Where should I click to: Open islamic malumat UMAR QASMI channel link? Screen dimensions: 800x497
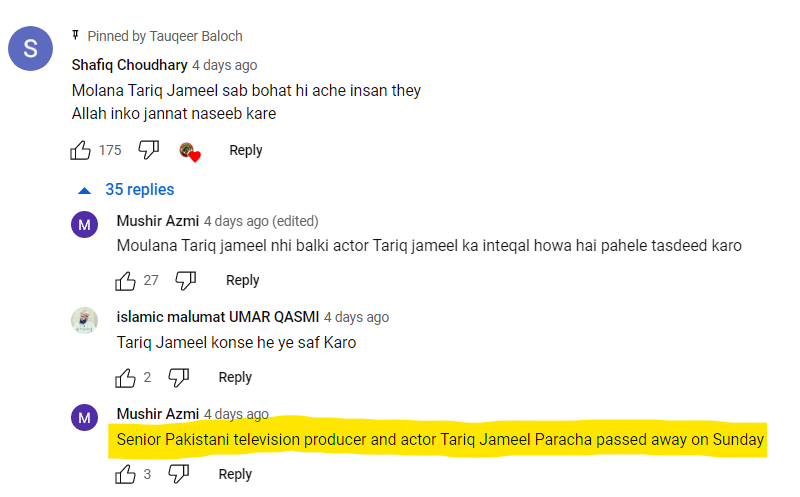[218, 317]
